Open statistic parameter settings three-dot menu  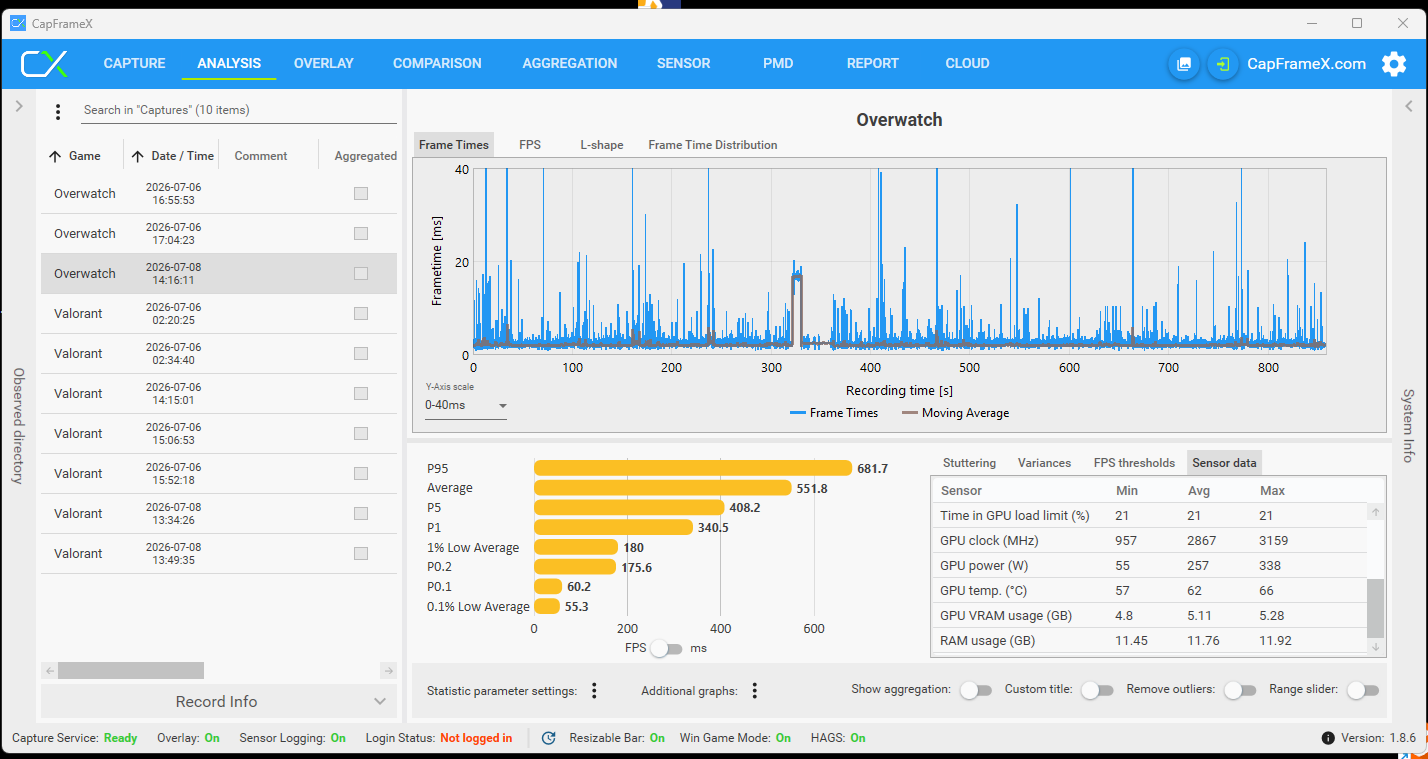594,690
